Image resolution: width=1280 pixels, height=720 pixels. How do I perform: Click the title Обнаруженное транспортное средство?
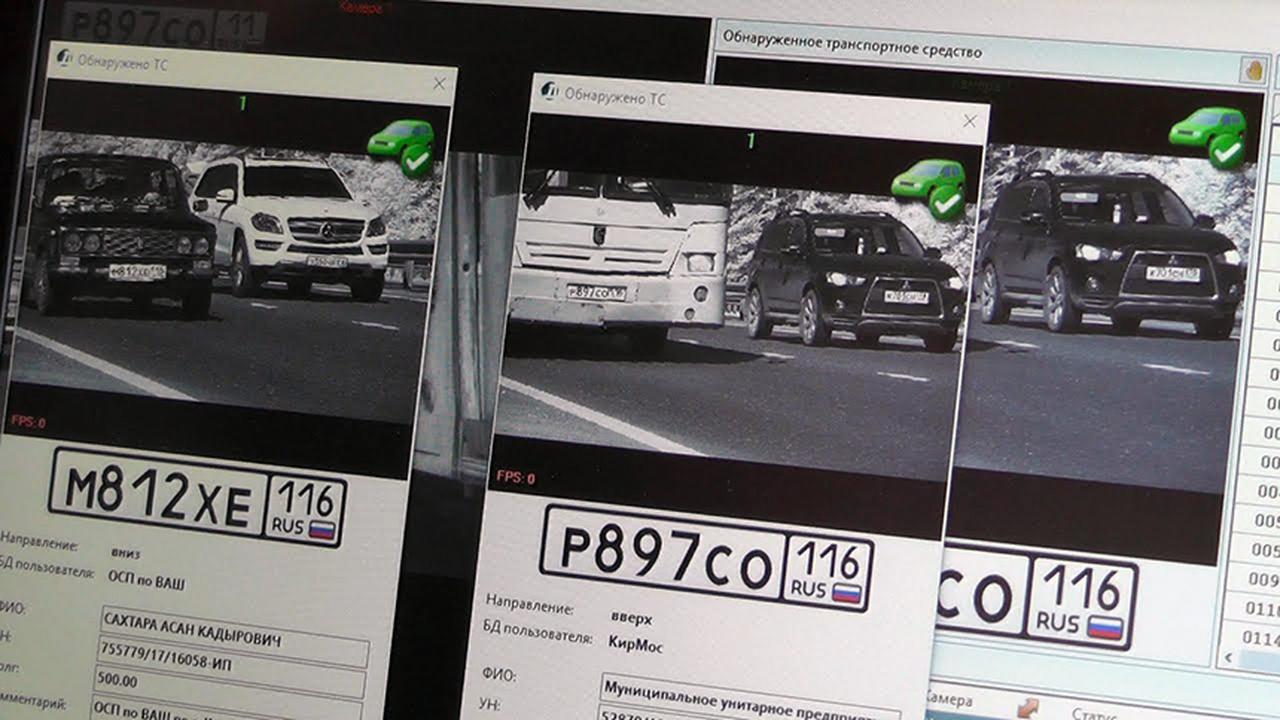[x=852, y=45]
